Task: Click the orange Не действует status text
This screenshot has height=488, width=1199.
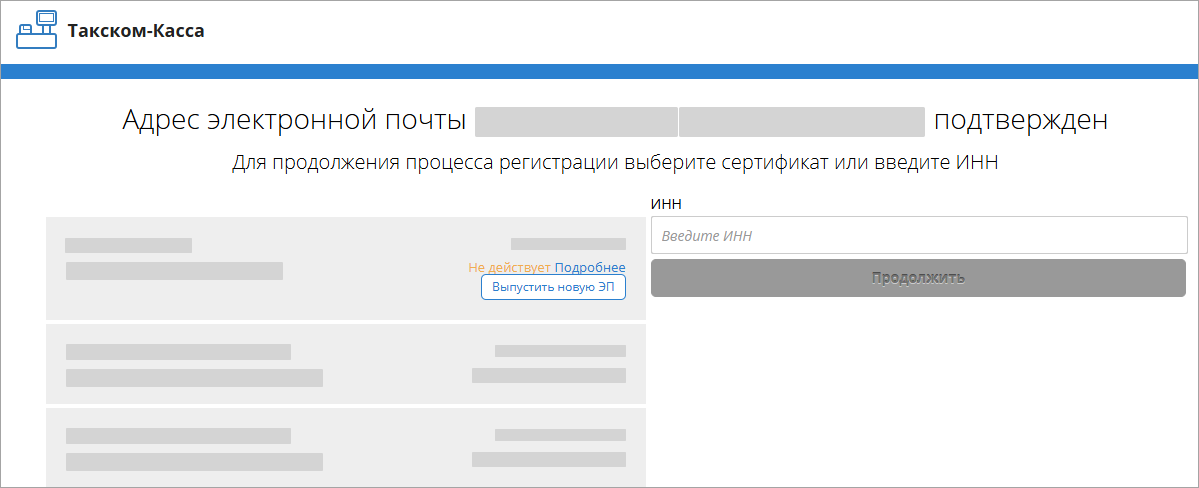Action: tap(510, 267)
